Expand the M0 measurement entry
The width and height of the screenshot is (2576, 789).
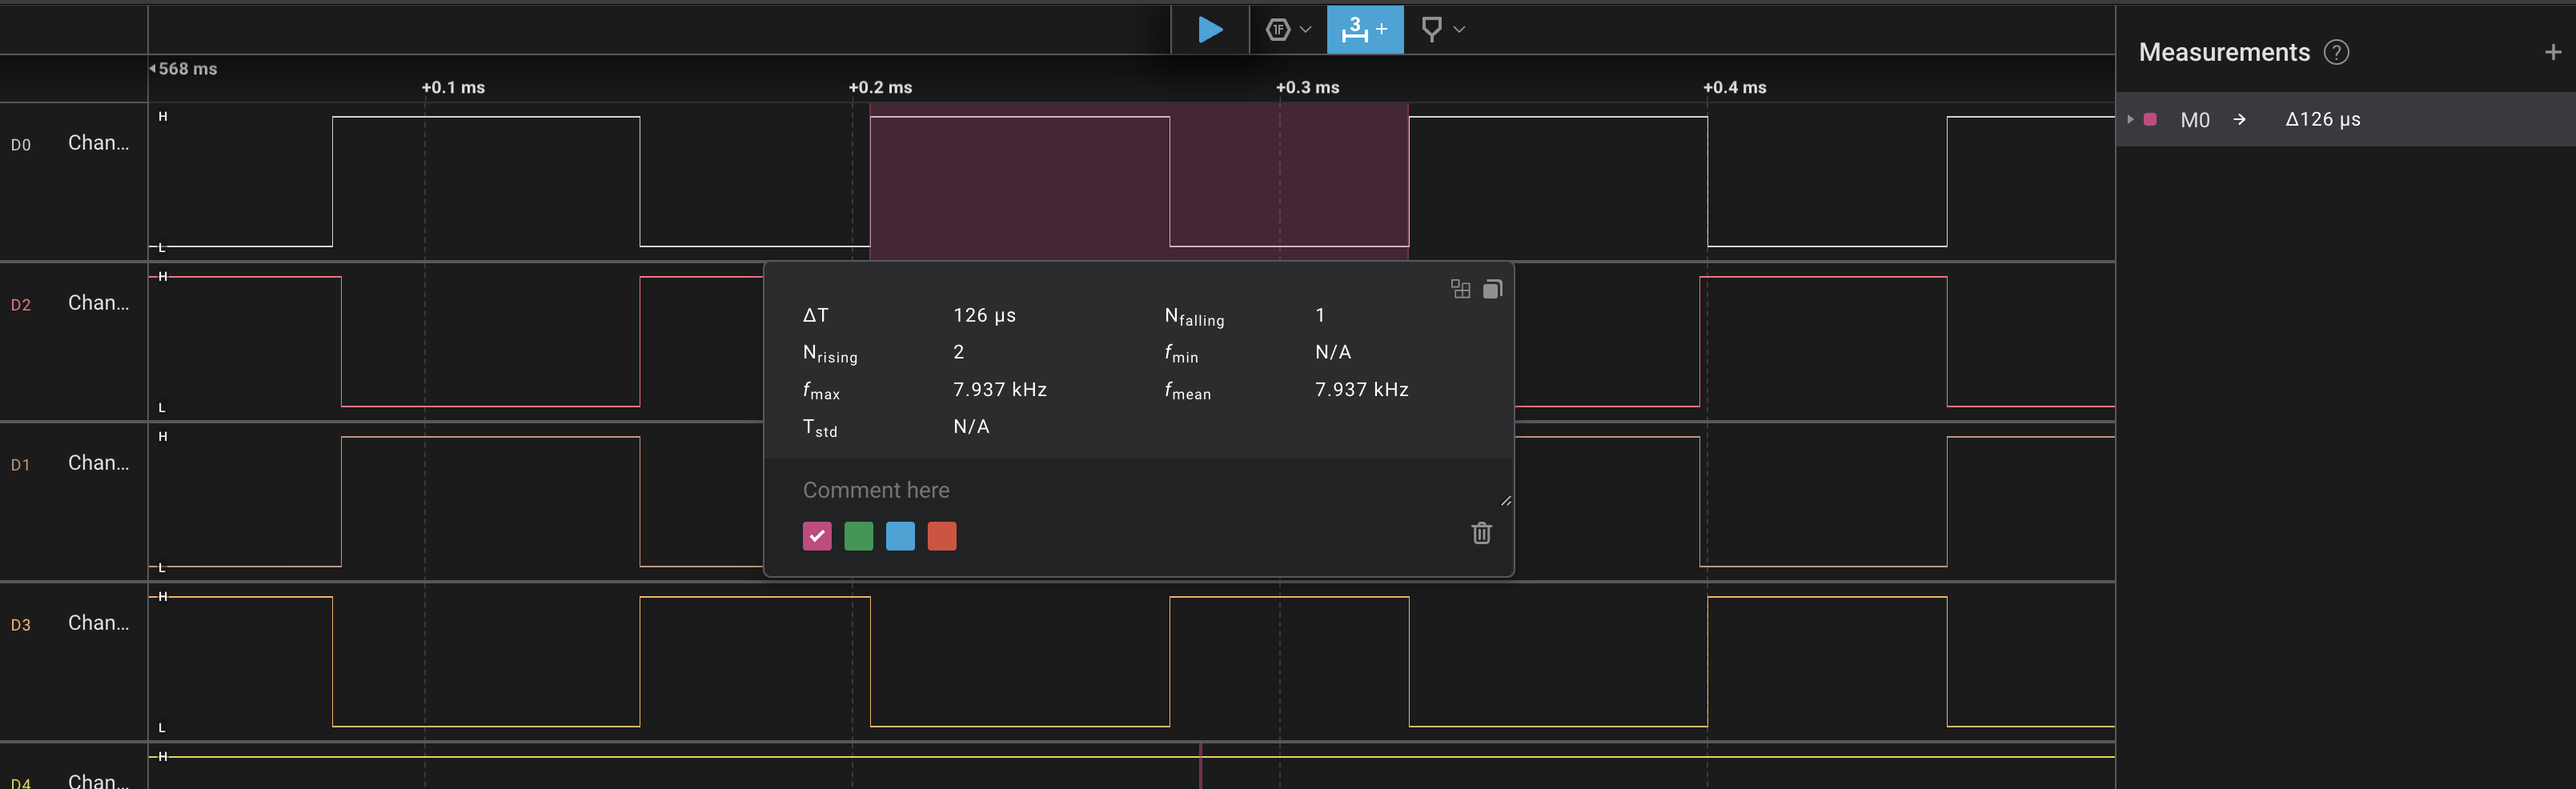2130,120
